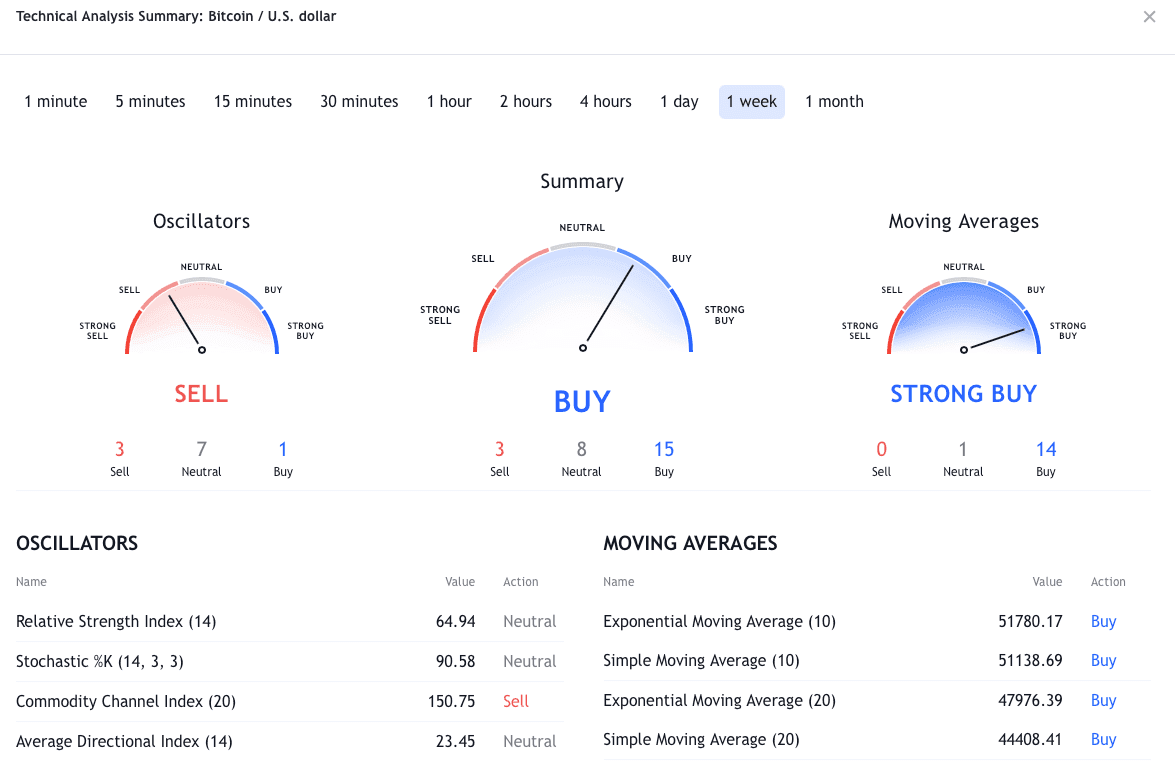Pick the 2 hours interval tab
The height and width of the screenshot is (761, 1175).
[x=526, y=102]
